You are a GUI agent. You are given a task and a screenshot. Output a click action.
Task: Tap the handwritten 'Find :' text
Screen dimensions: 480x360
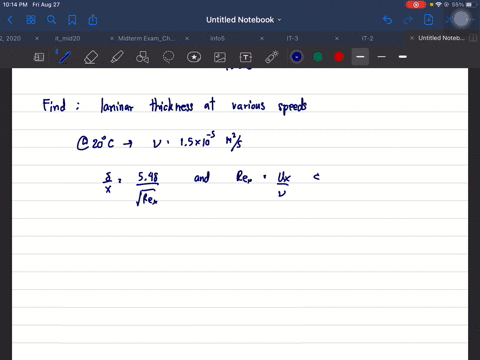tap(61, 106)
